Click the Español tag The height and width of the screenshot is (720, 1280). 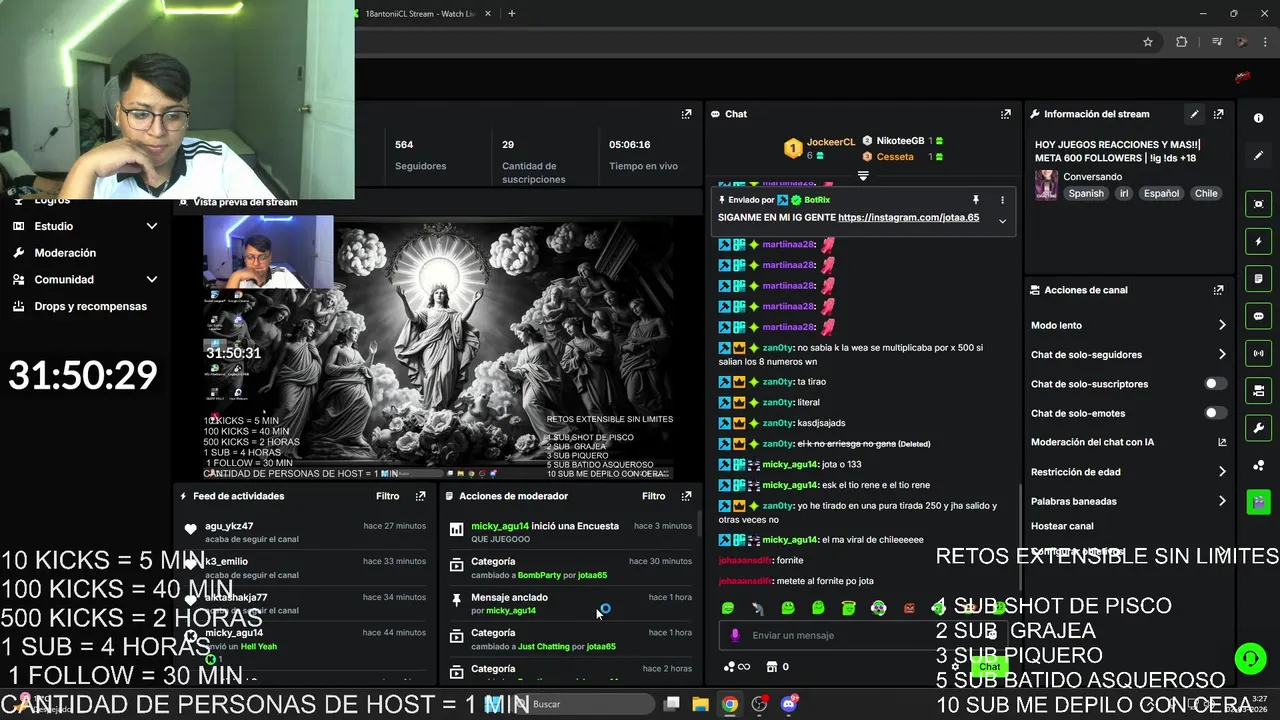click(1161, 194)
